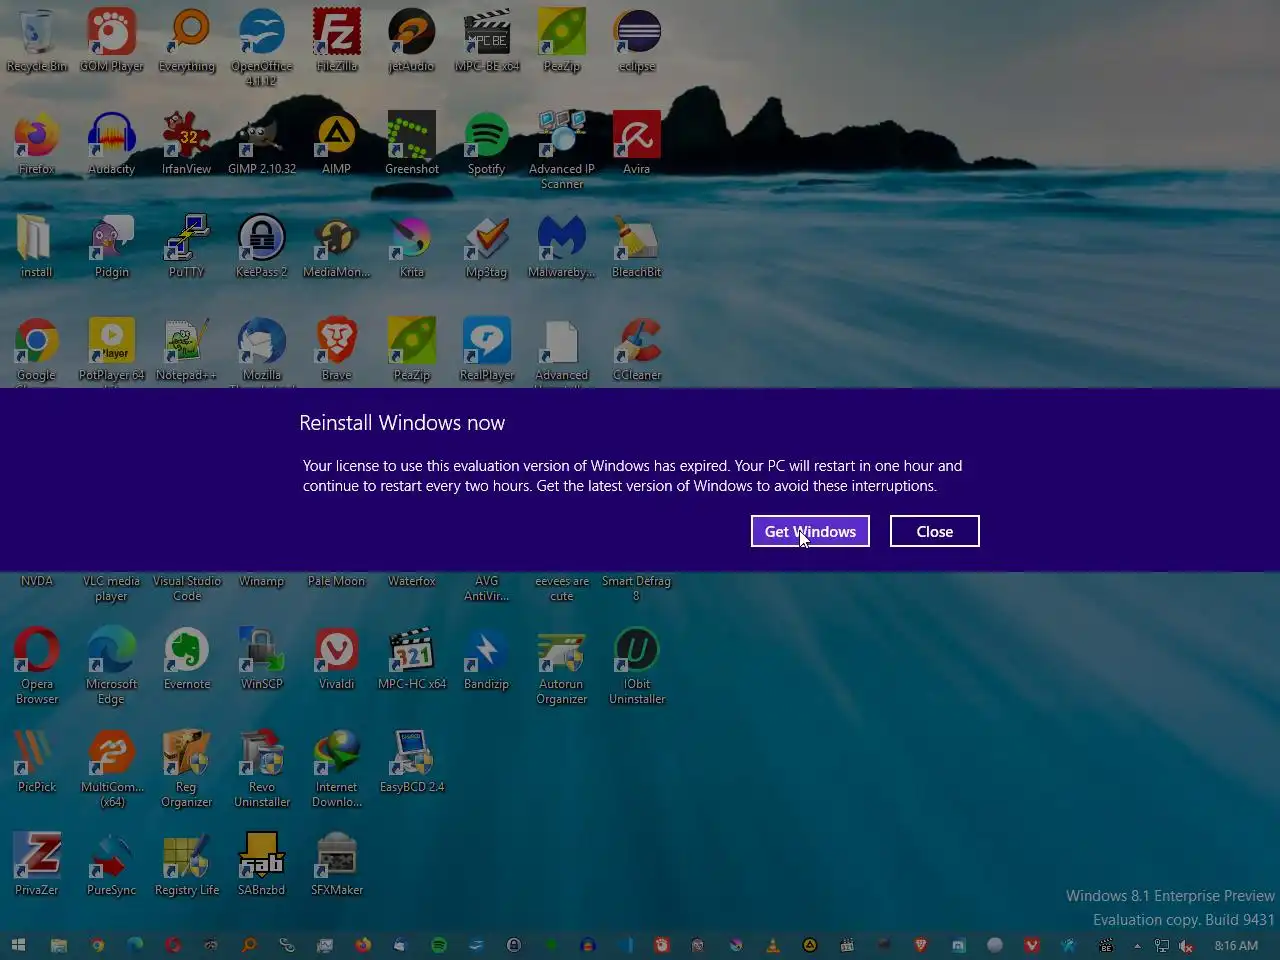Select the FileZilla desktop icon

pyautogui.click(x=337, y=41)
